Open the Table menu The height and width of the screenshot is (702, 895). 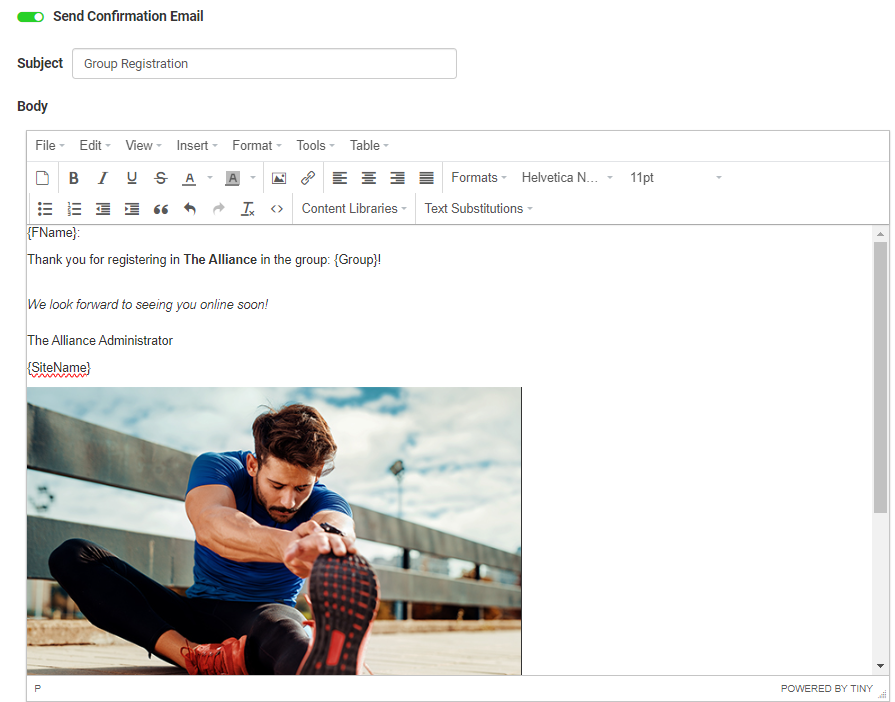point(369,146)
